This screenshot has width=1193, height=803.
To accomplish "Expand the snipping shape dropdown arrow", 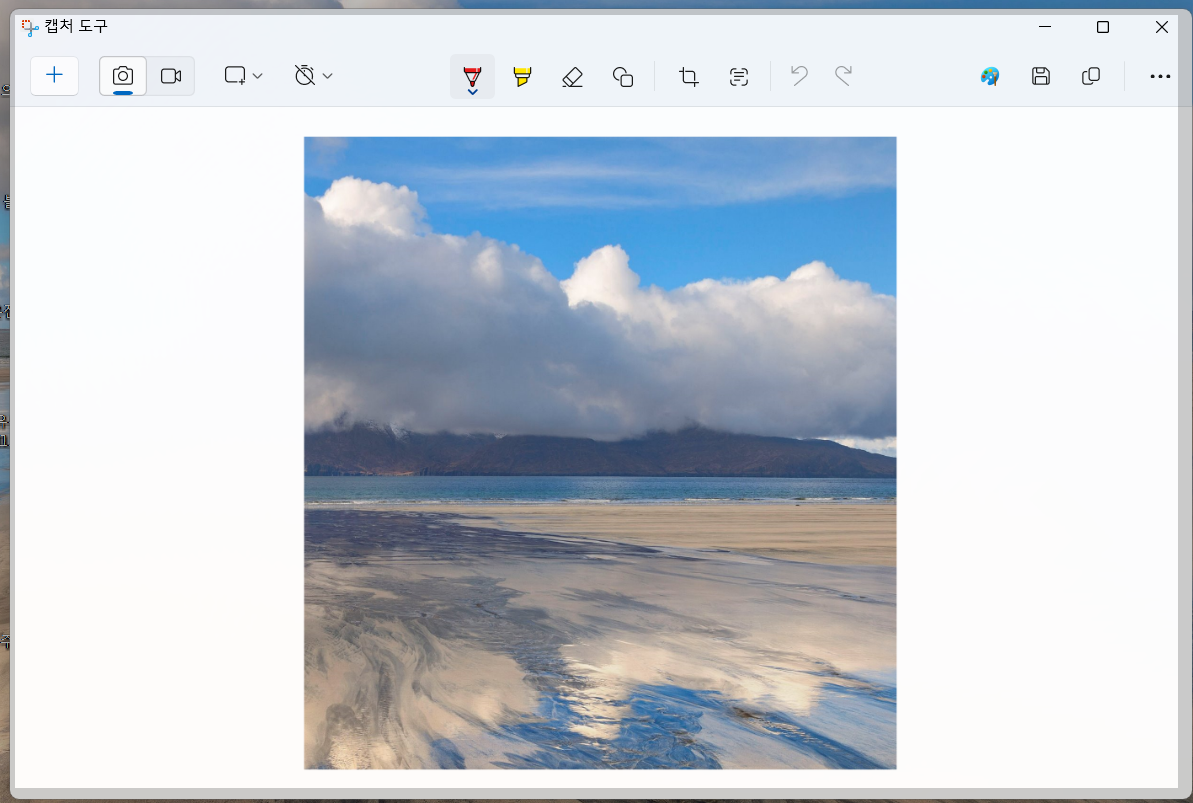I will [257, 76].
